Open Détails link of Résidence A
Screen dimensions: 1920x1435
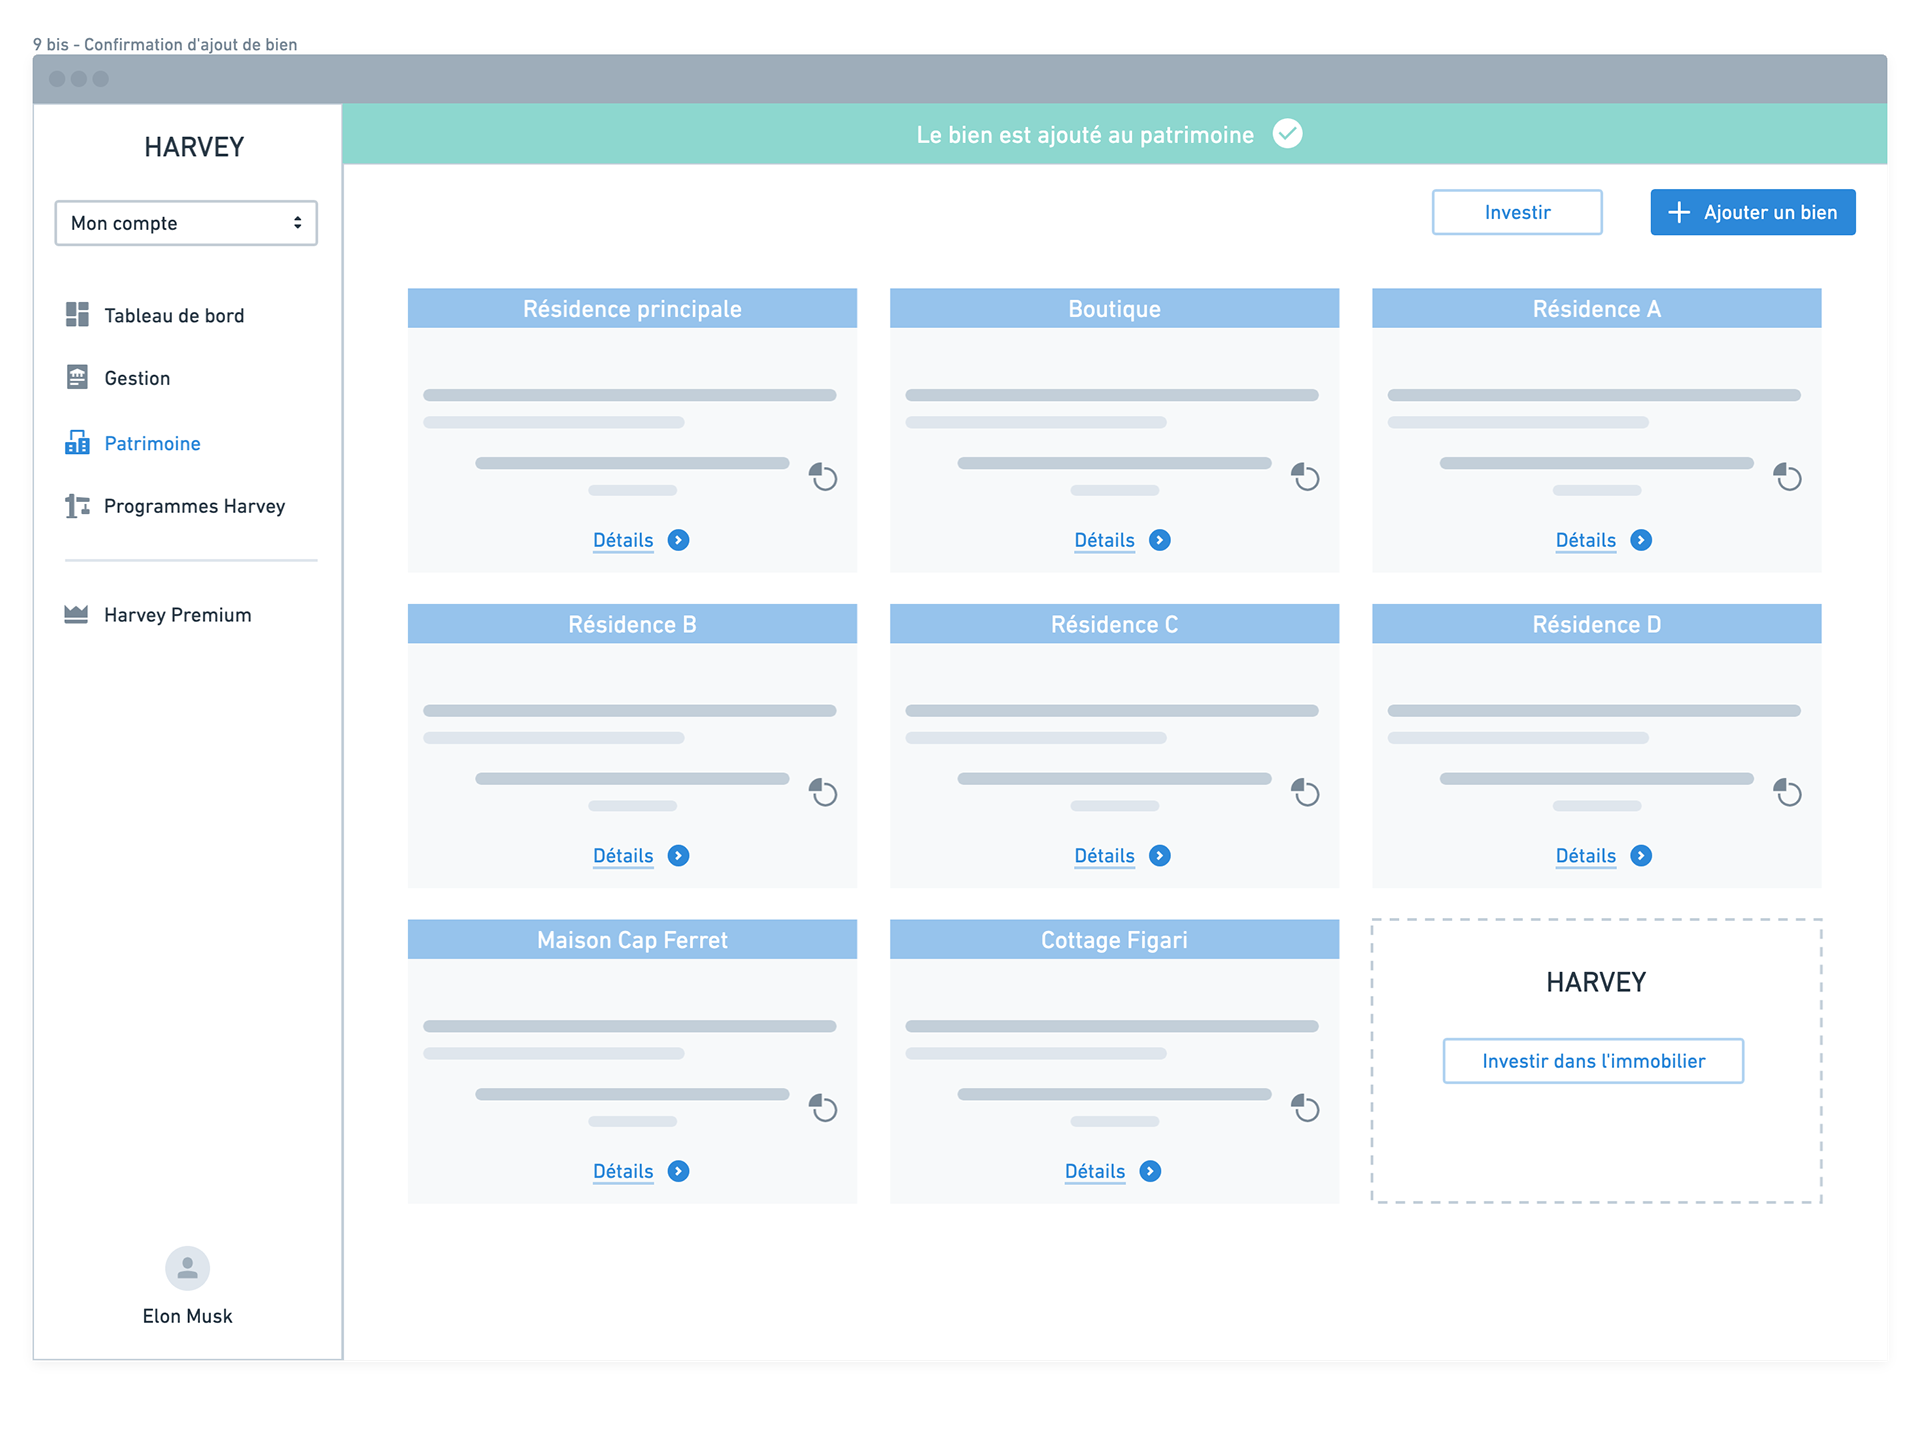coord(1586,540)
